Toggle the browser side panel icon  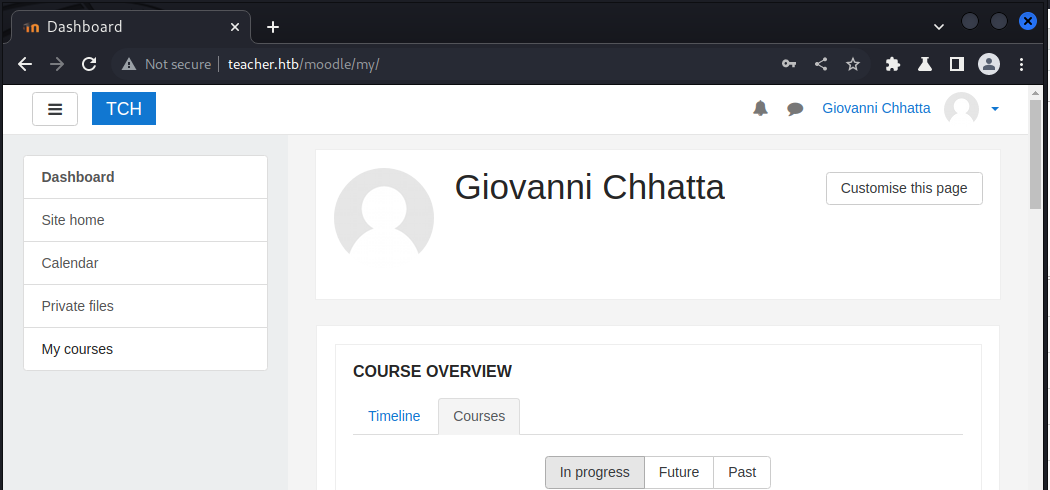pyautogui.click(x=957, y=64)
